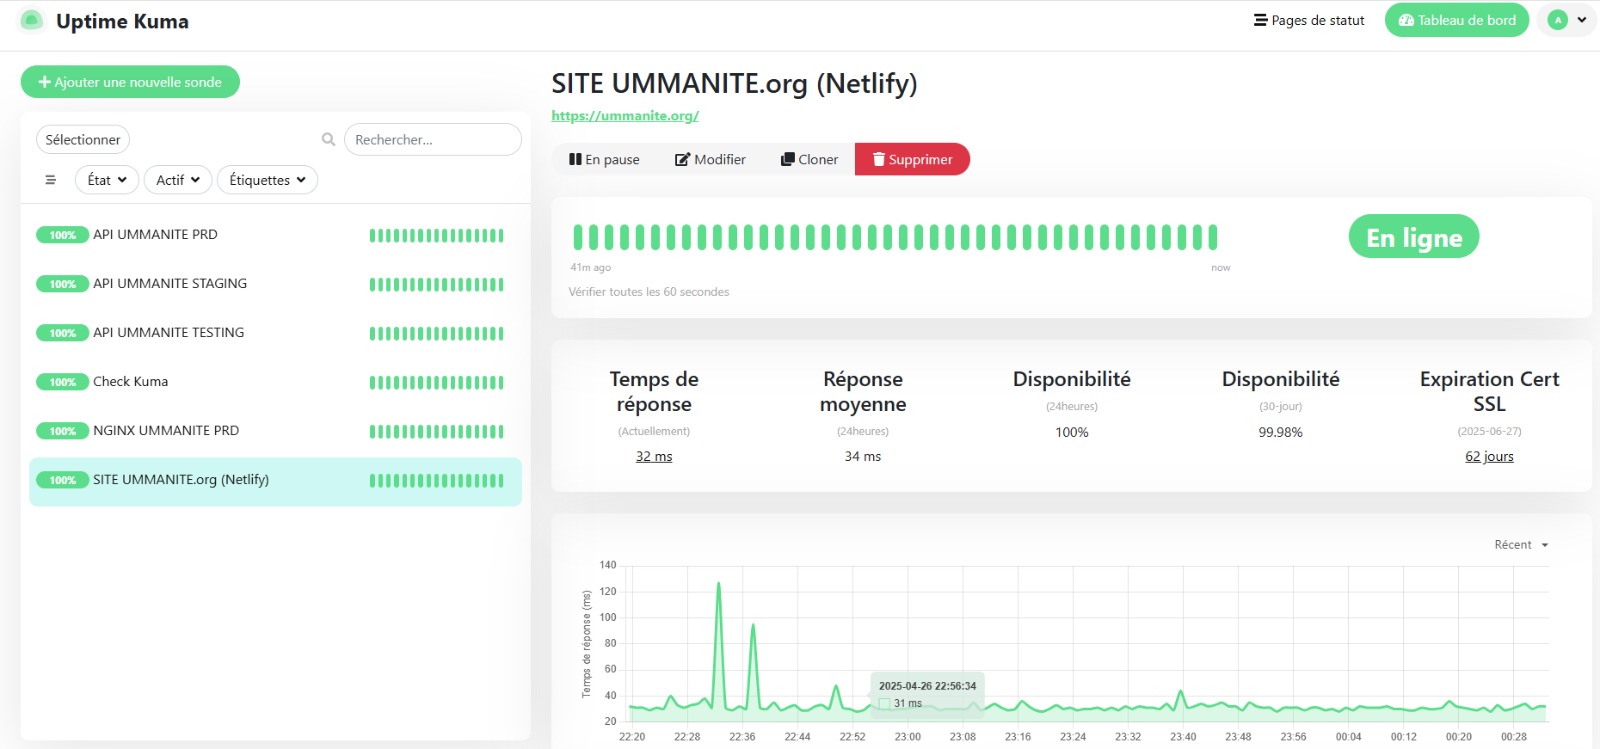Open the https://ummanite.org/ link
The height and width of the screenshot is (749, 1600).
[x=625, y=116]
